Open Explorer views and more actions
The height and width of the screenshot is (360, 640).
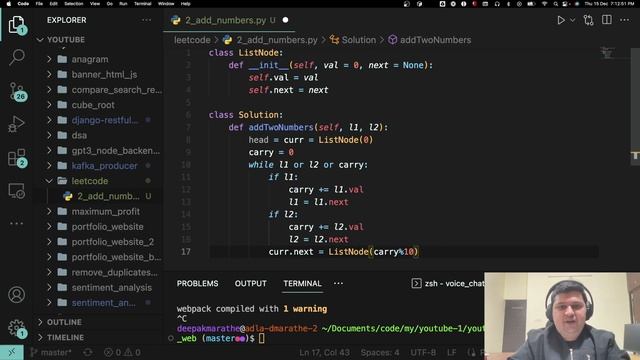[146, 20]
